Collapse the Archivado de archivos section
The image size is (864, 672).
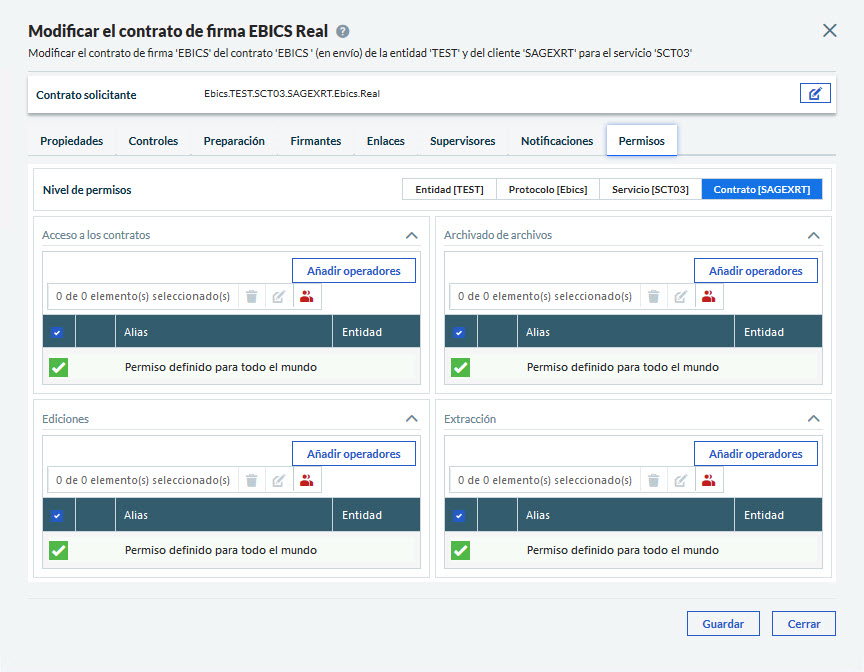pos(813,235)
